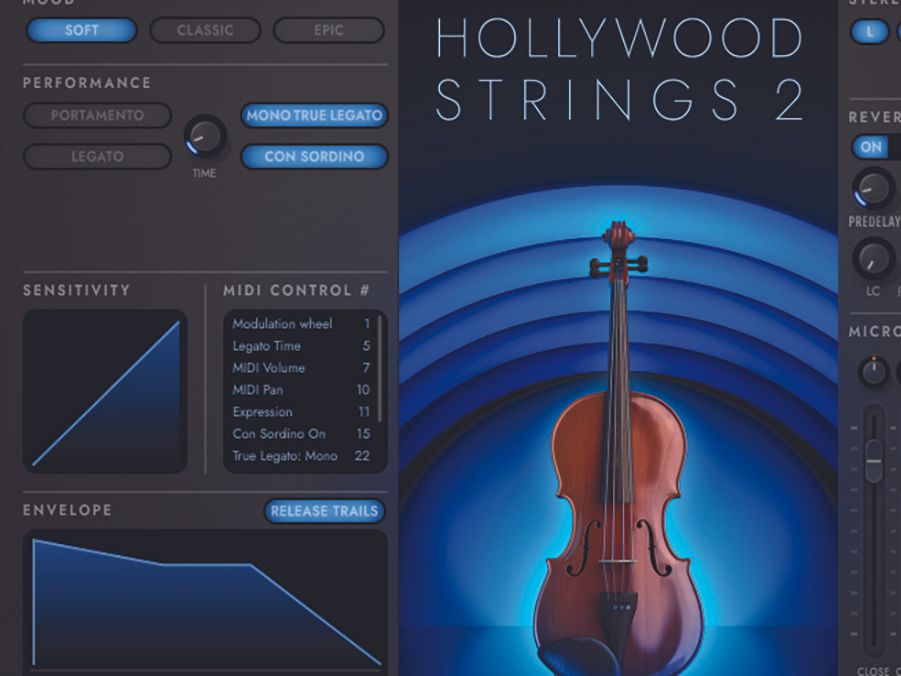Select the Expression row in MIDI list
Image resolution: width=901 pixels, height=676 pixels.
301,412
